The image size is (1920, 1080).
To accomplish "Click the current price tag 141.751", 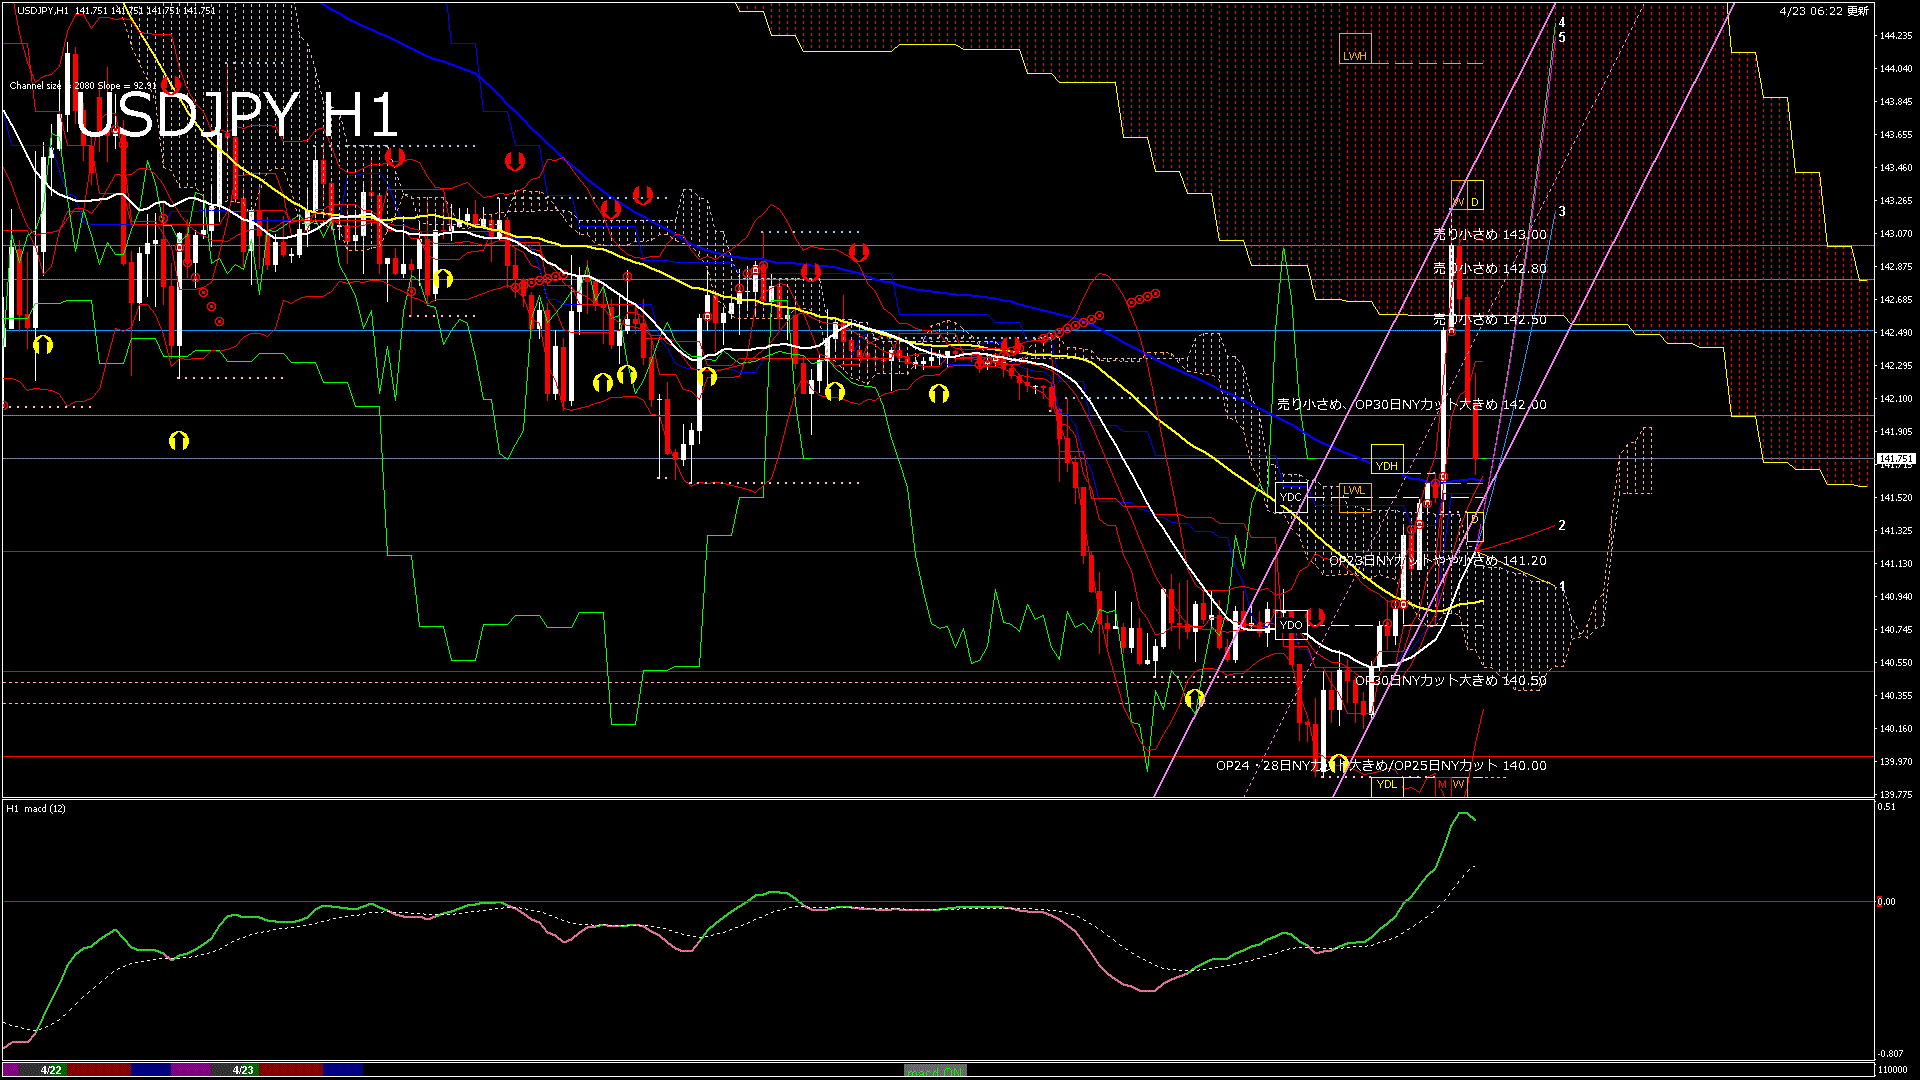I will pos(1895,459).
